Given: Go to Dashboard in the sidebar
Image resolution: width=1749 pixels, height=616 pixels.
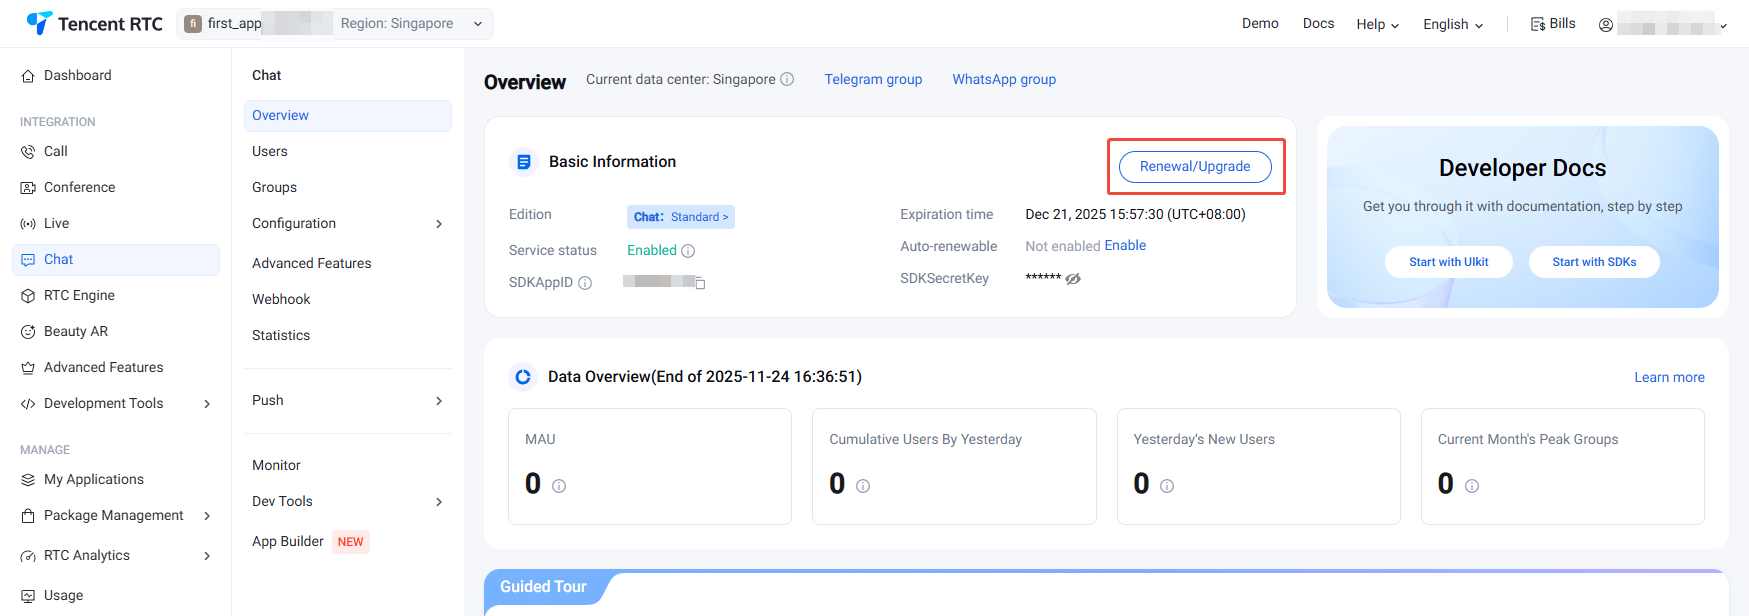Looking at the screenshot, I should point(77,76).
